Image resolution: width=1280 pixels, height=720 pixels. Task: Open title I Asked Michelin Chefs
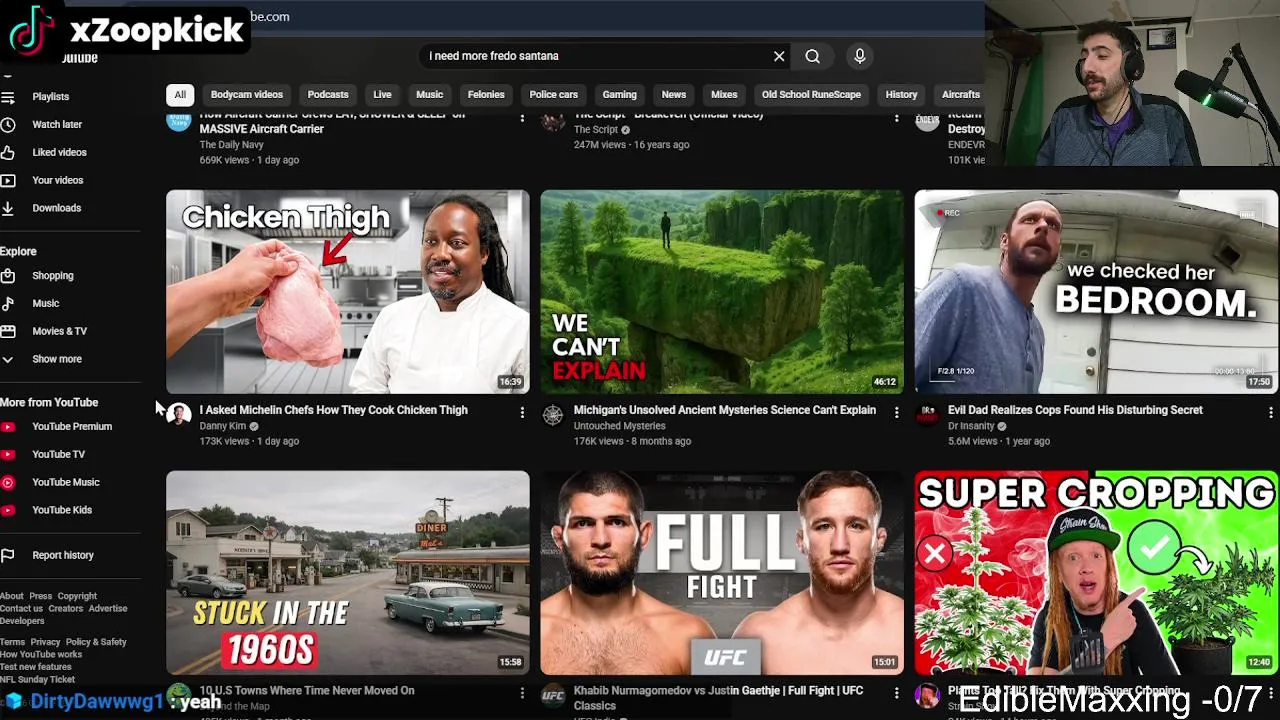[x=333, y=410]
